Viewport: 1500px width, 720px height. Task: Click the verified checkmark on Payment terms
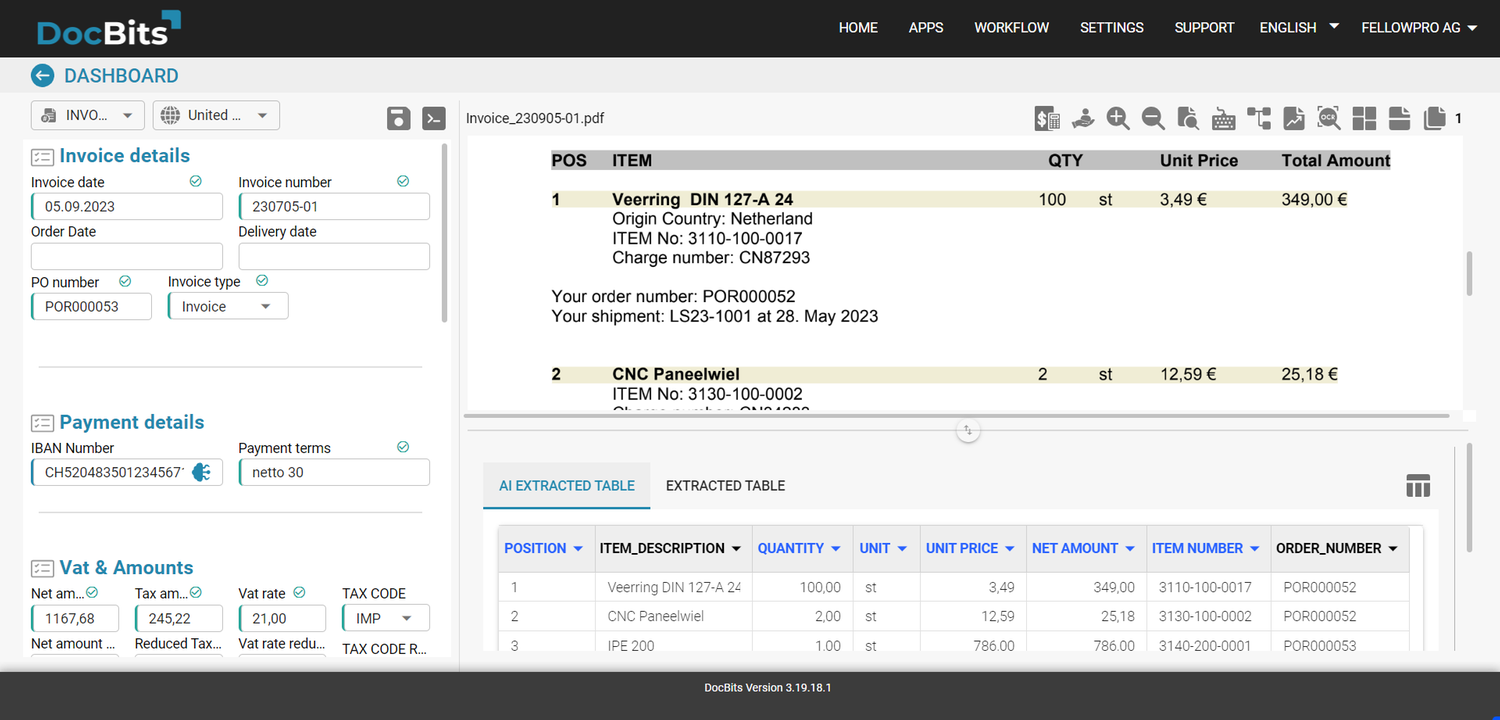click(x=403, y=446)
